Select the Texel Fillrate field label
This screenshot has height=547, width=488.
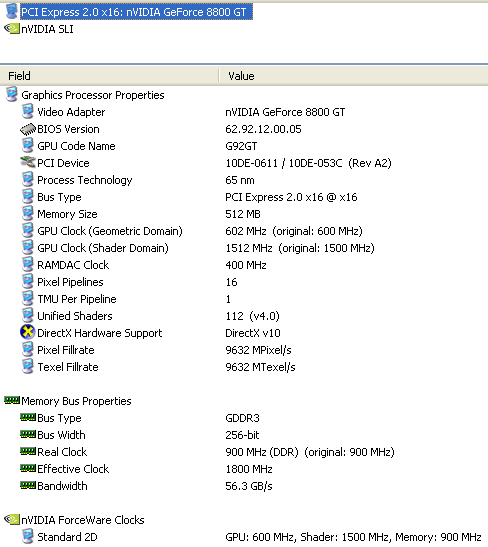[68, 367]
